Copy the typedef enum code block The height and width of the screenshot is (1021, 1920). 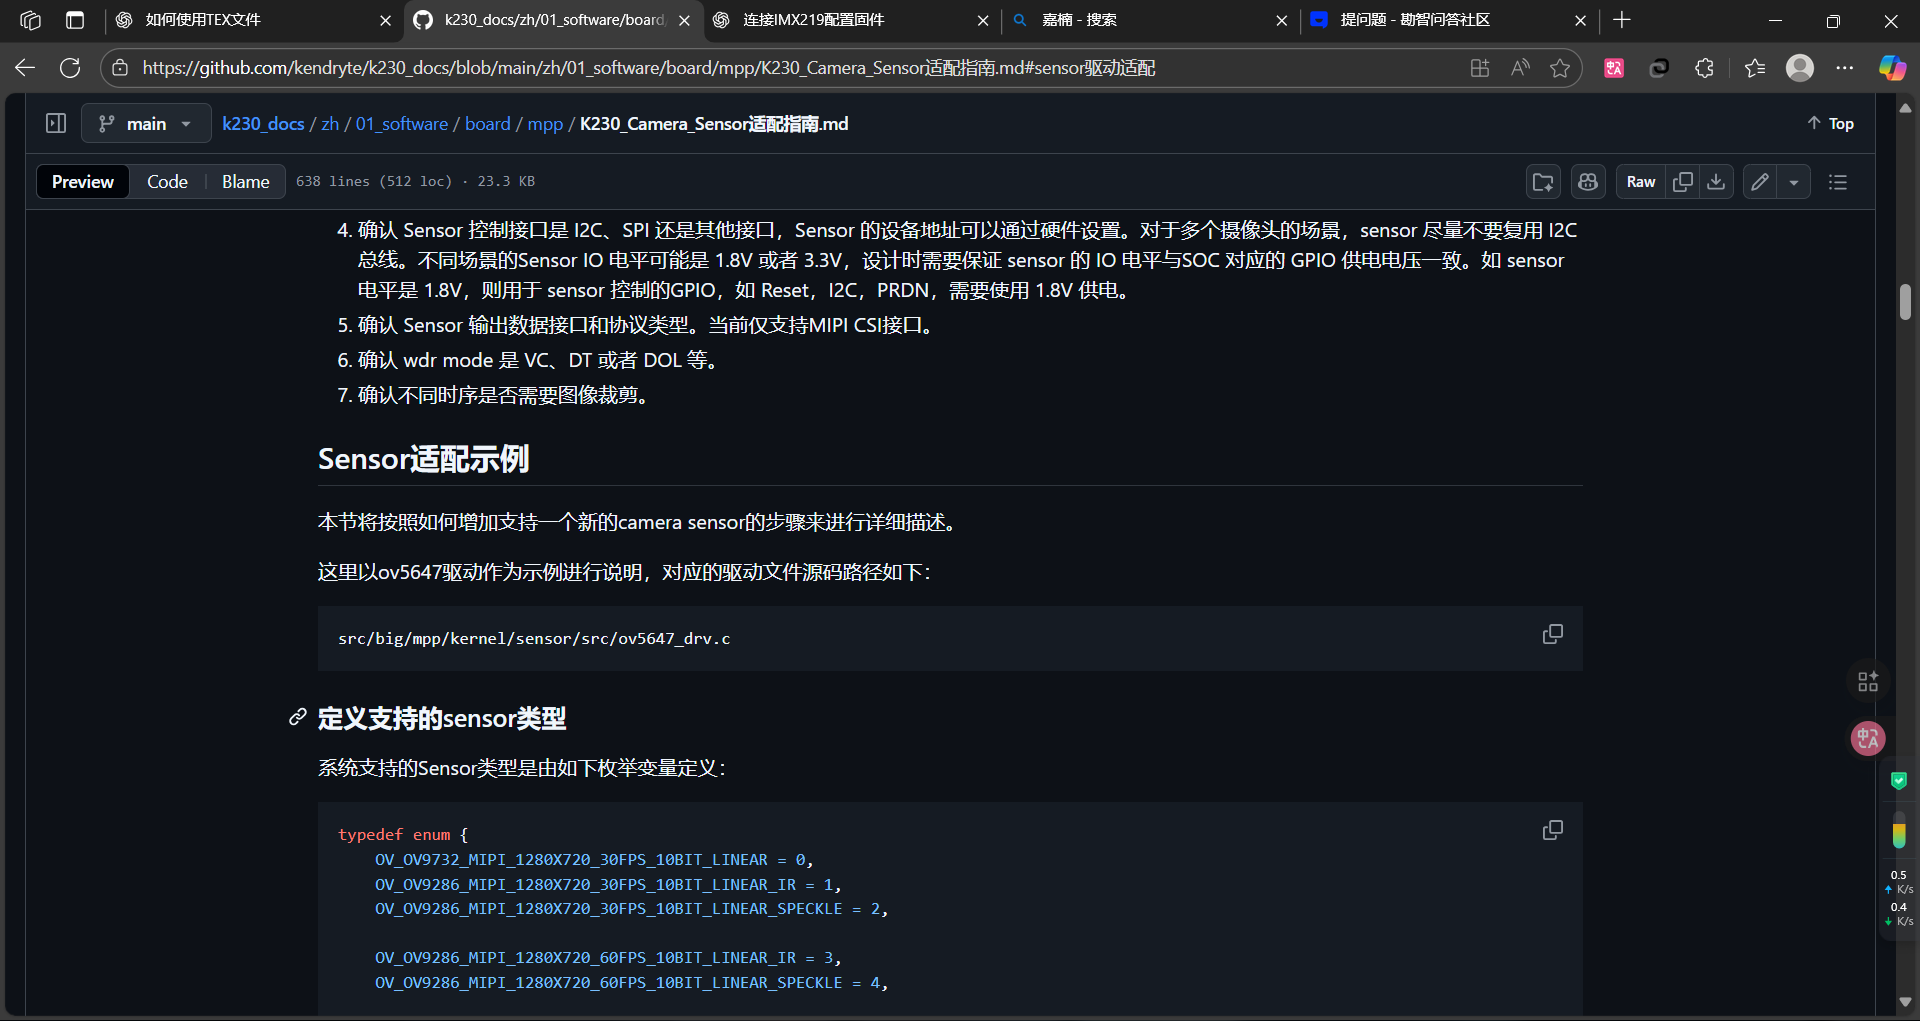coord(1552,831)
